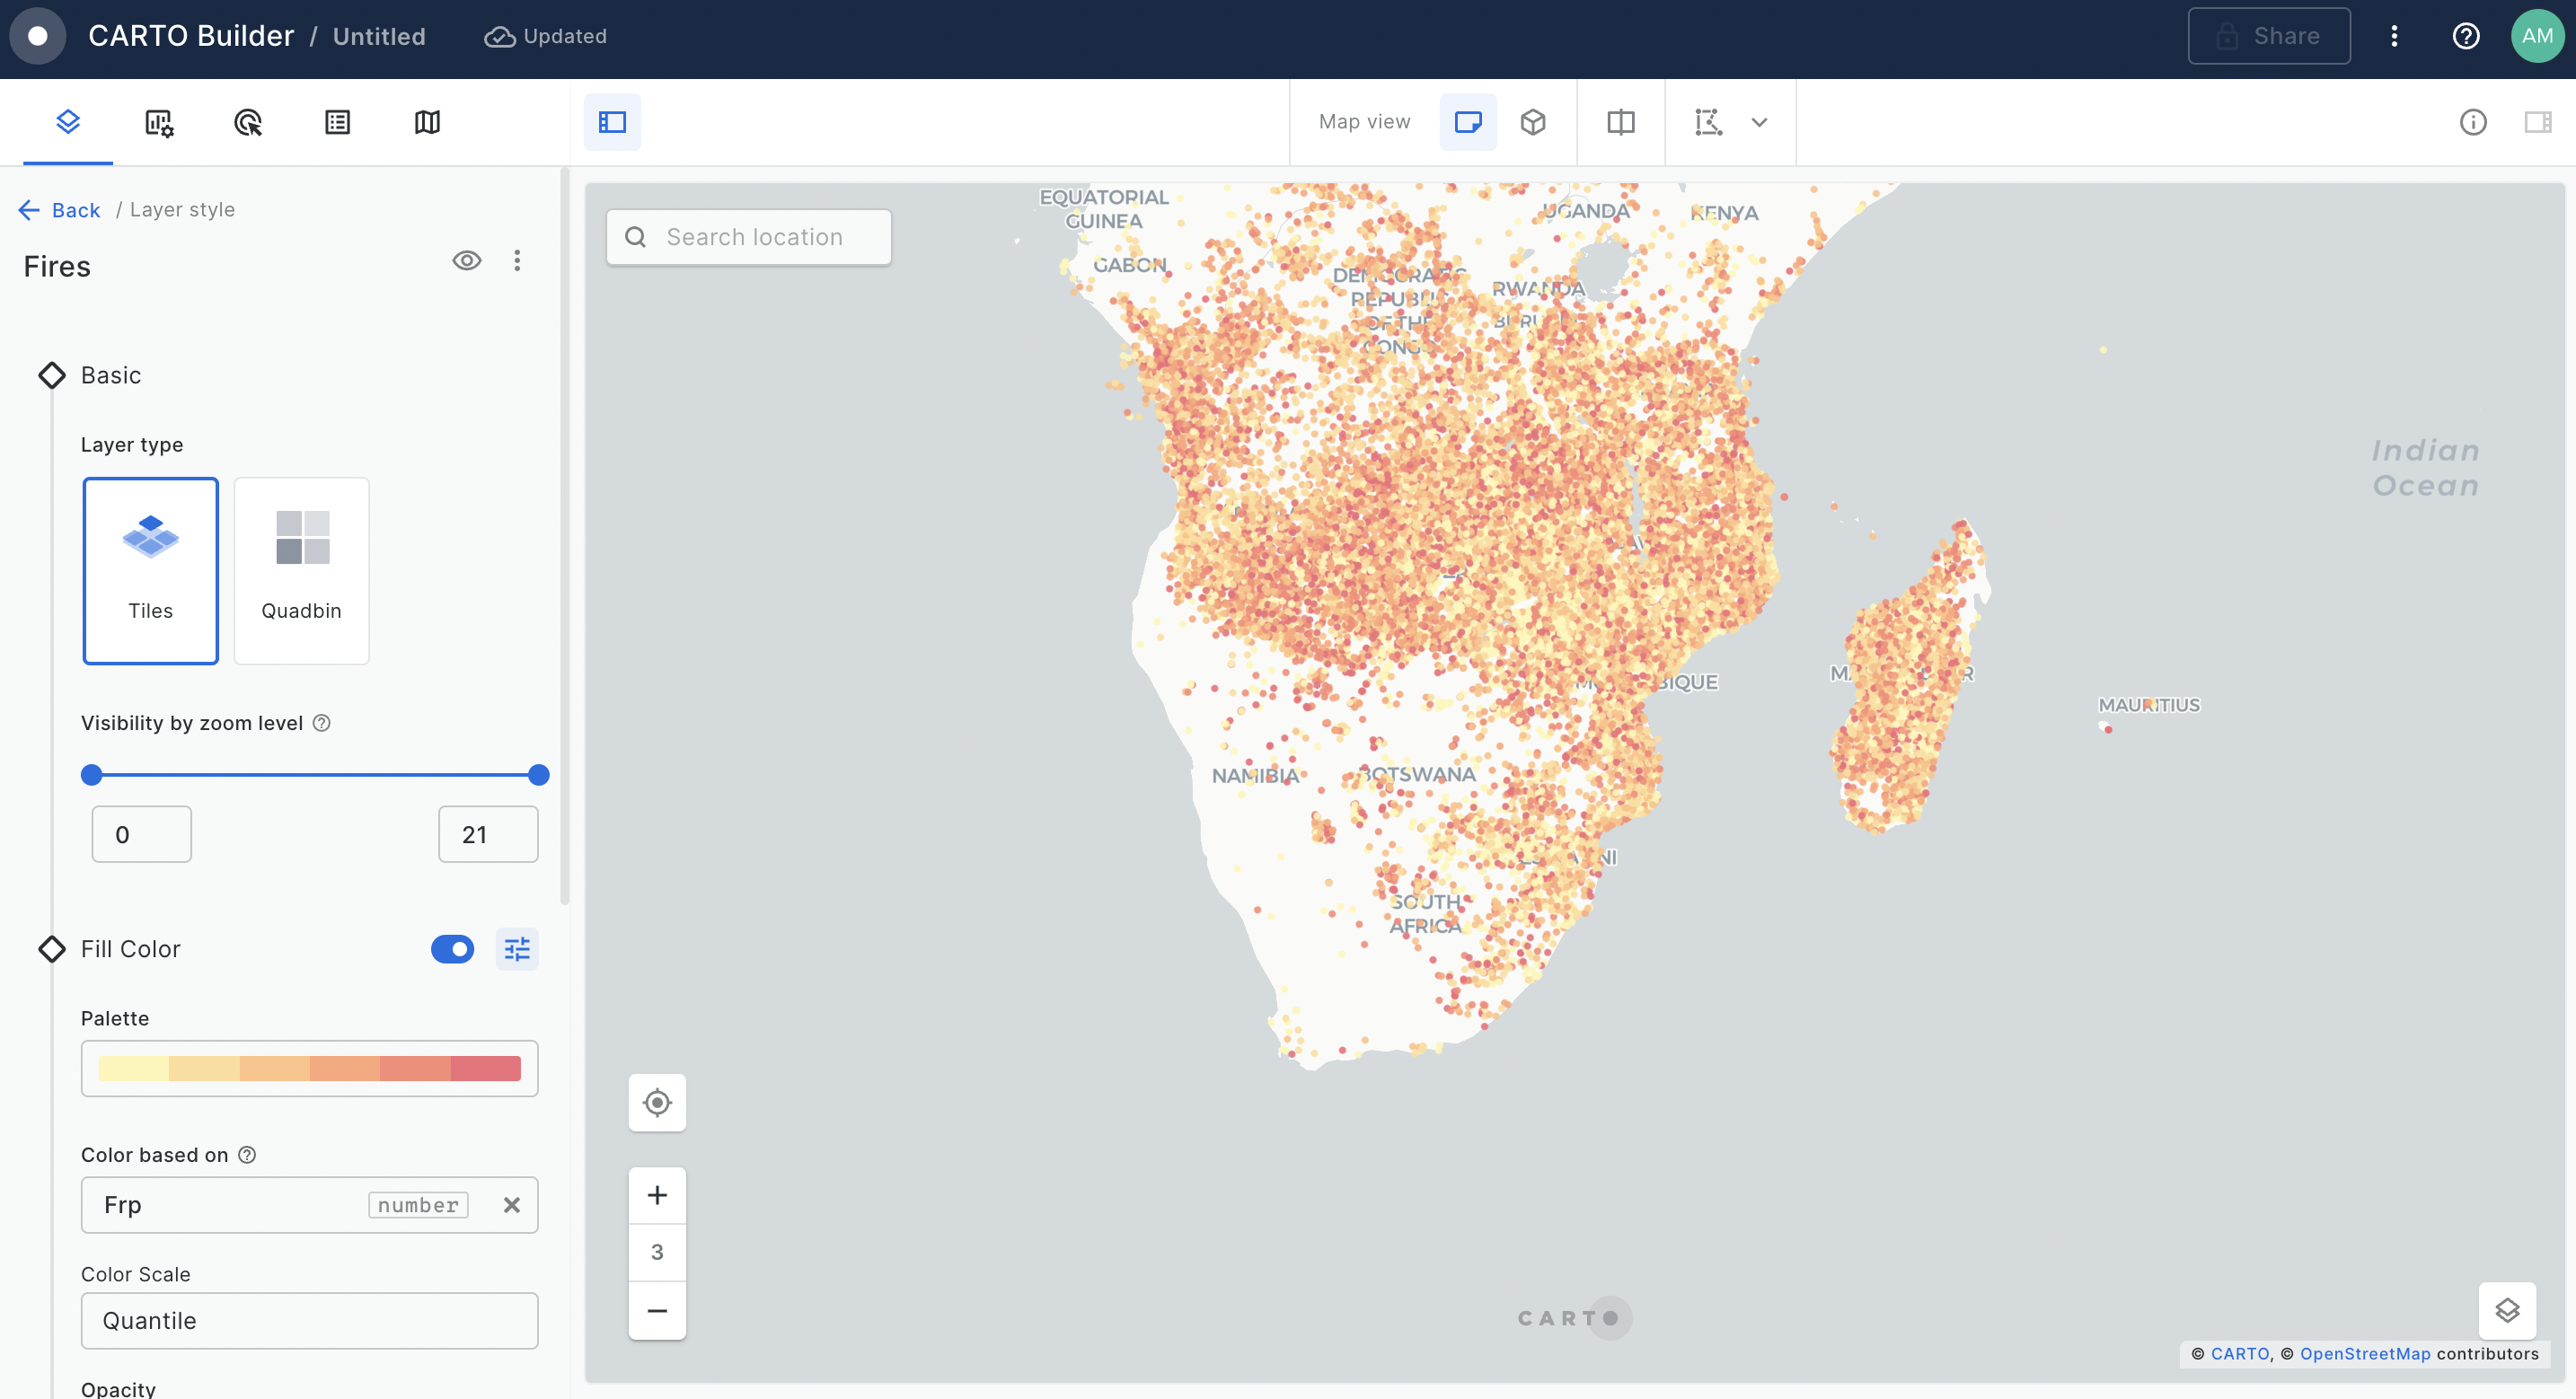Open the Widgets tab icon
Screen dimensions: 2576x1399
158,122
